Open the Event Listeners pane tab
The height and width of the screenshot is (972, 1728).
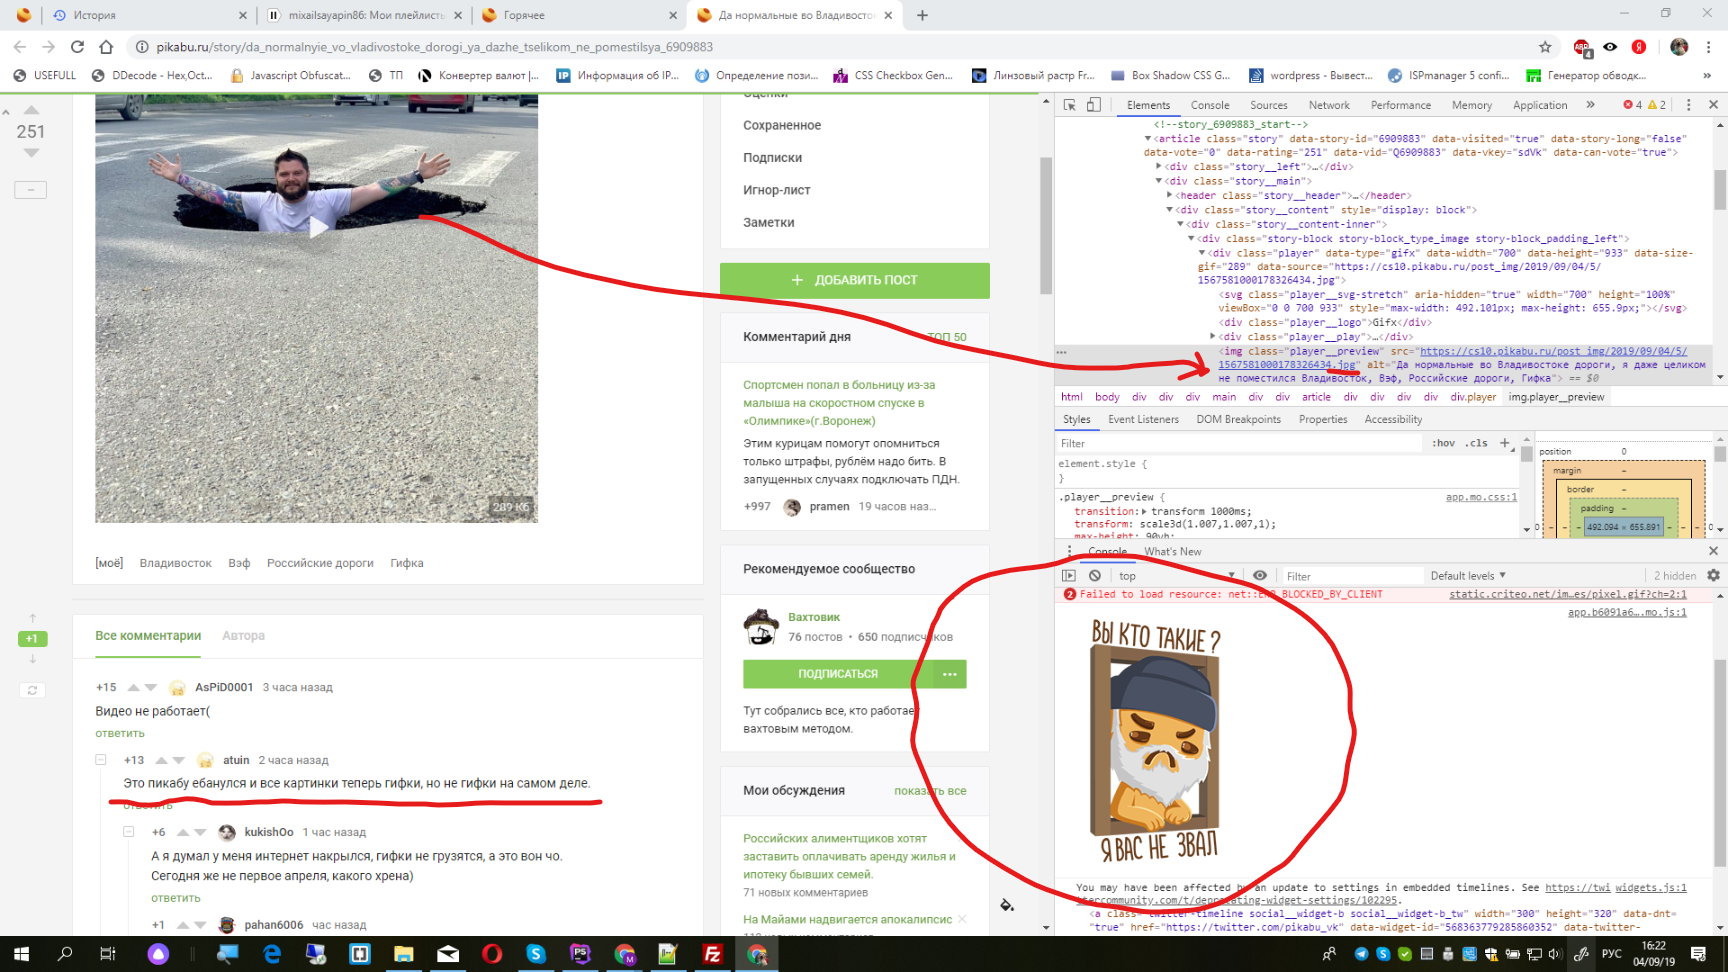click(1143, 419)
